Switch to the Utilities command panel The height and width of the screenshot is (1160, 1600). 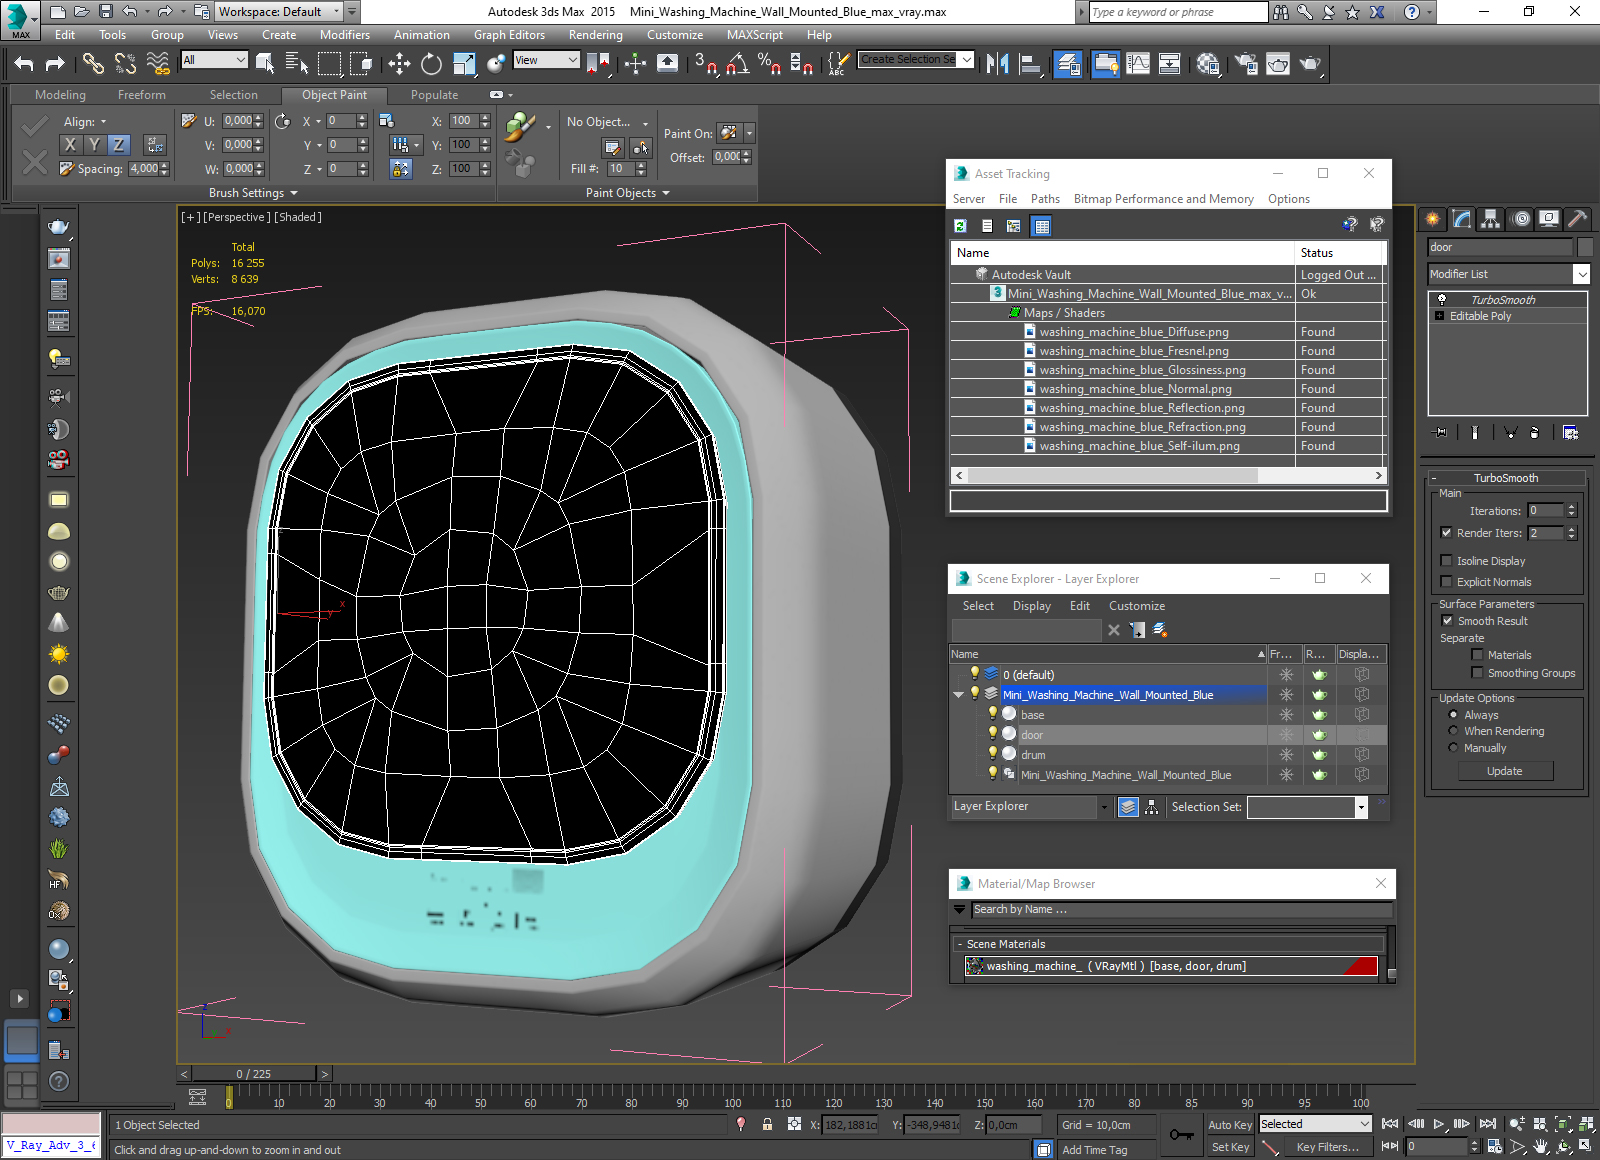pos(1578,218)
